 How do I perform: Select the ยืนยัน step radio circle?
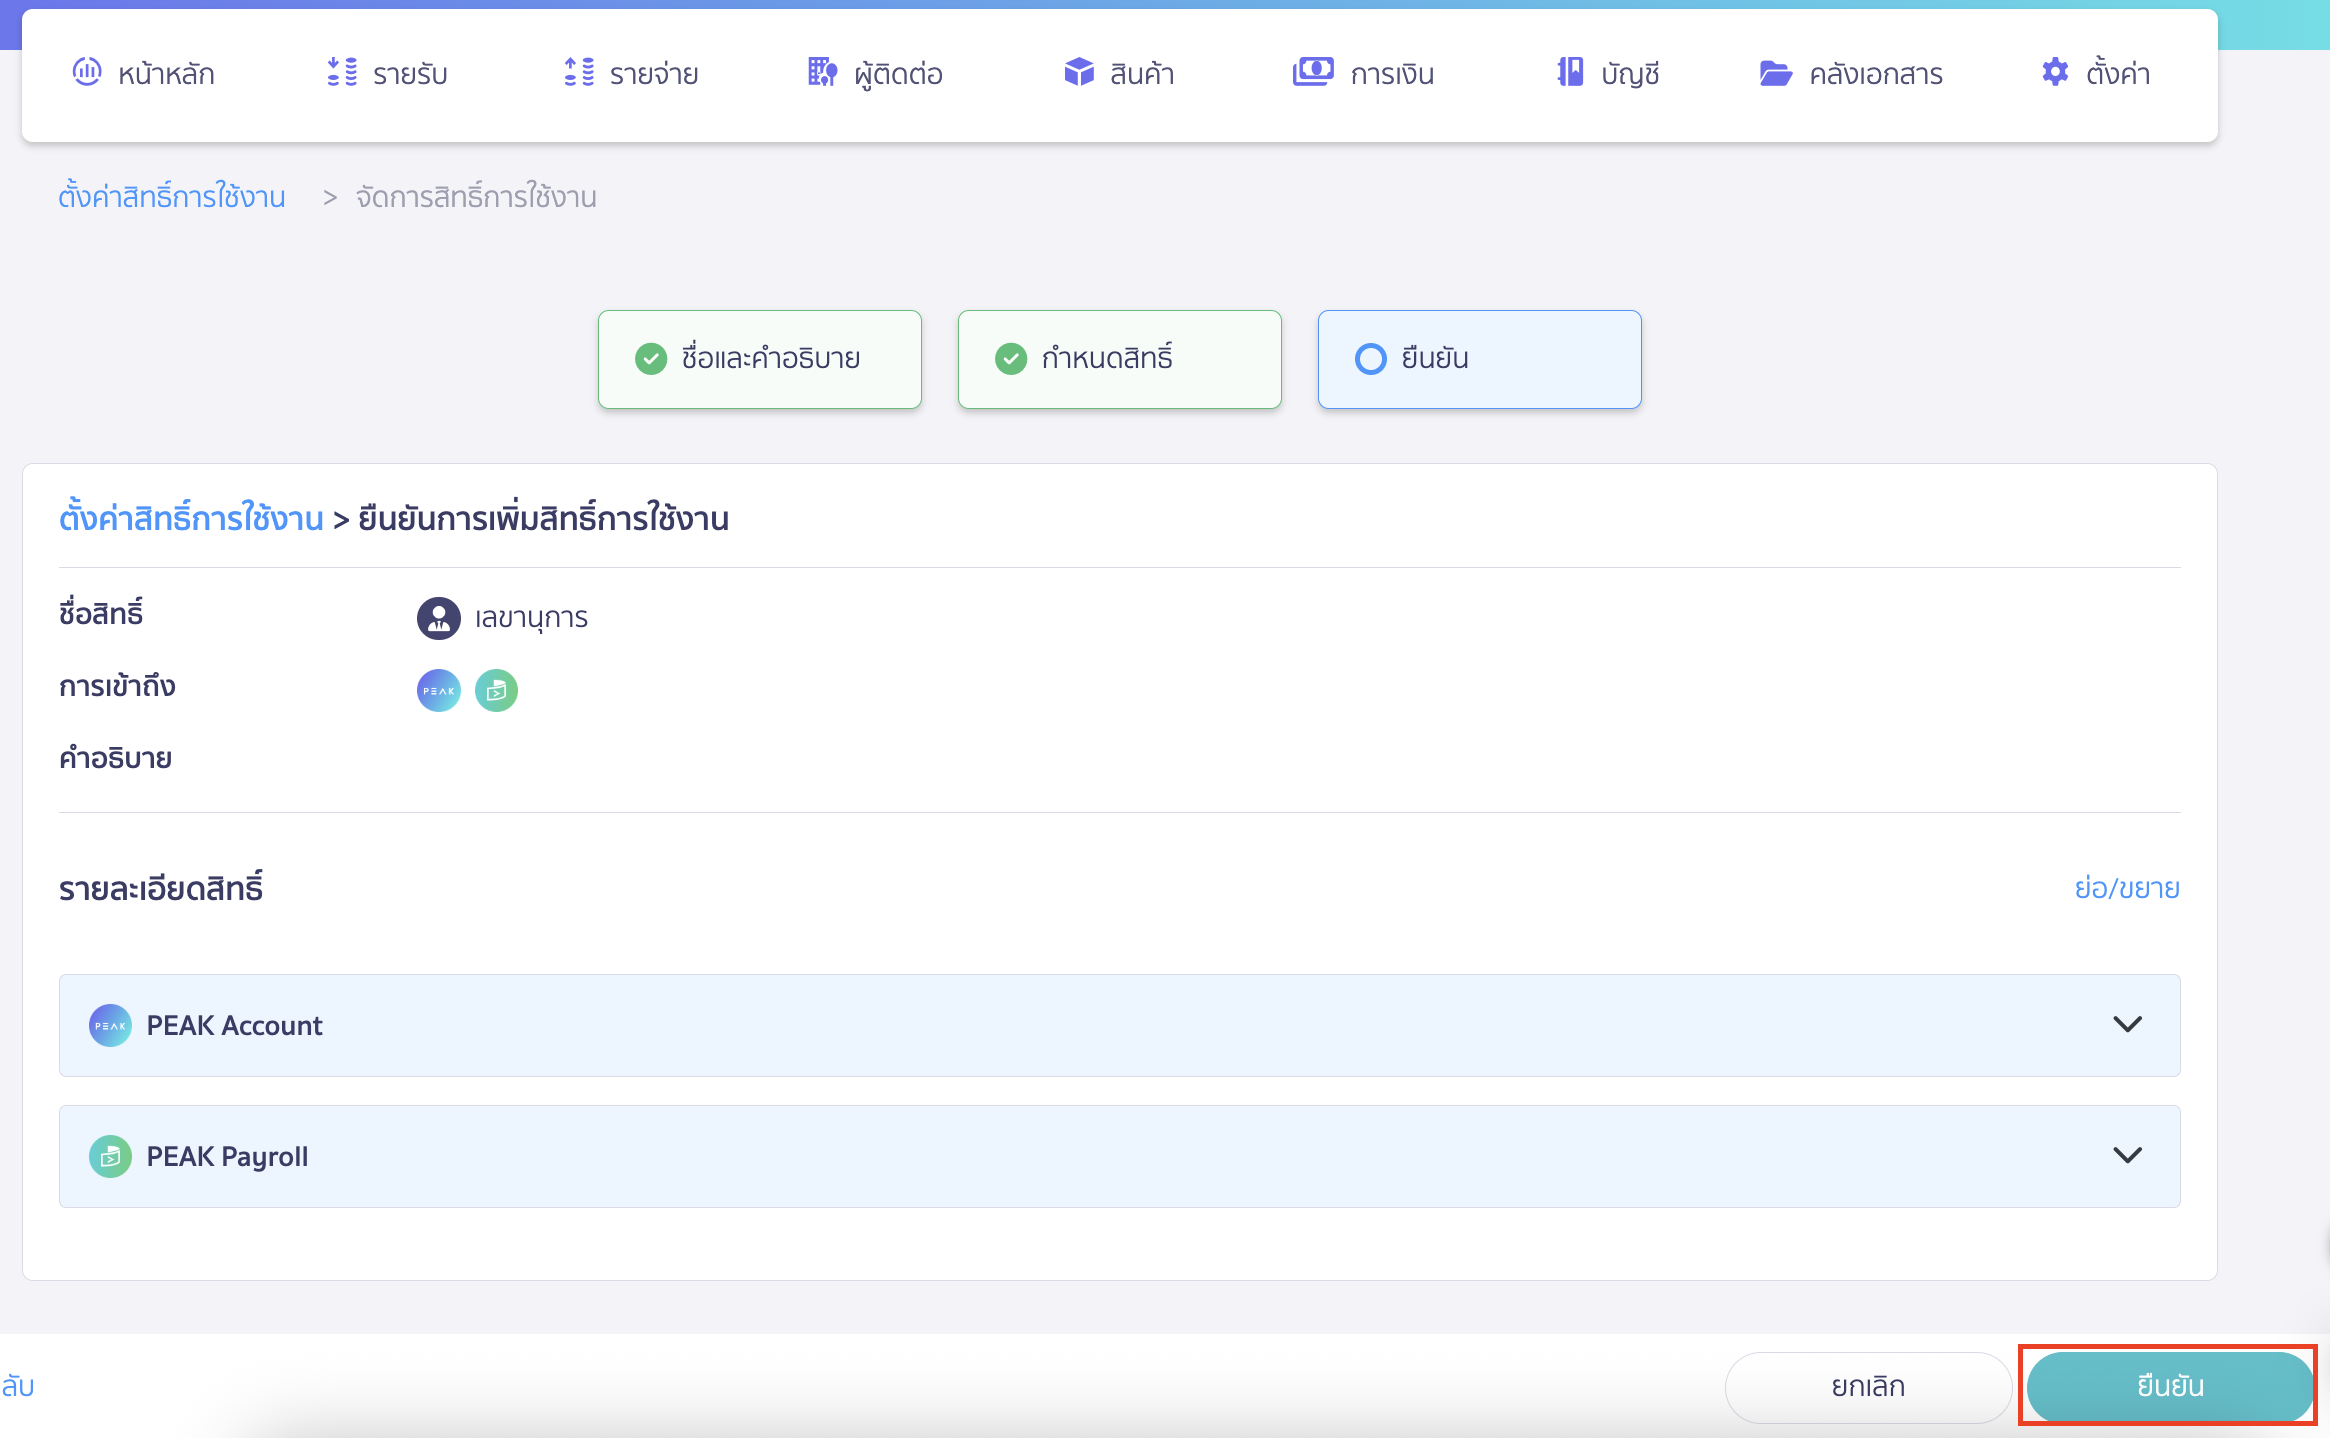(1370, 358)
